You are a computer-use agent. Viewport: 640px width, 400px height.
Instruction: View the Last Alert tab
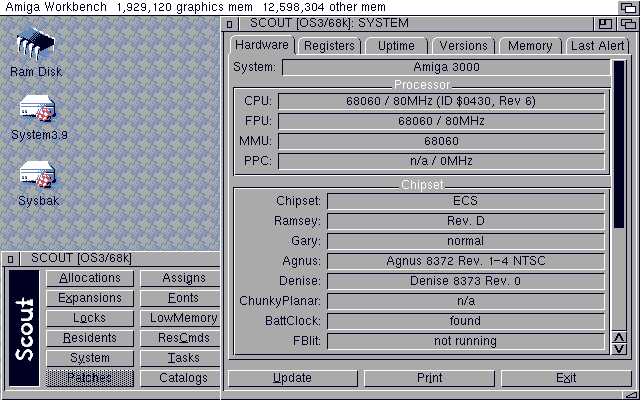[597, 46]
